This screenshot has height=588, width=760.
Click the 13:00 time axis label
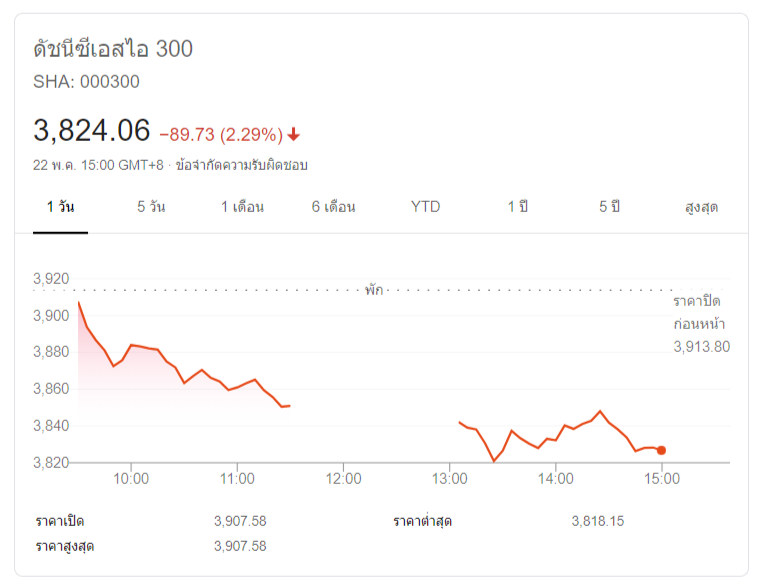coord(450,479)
